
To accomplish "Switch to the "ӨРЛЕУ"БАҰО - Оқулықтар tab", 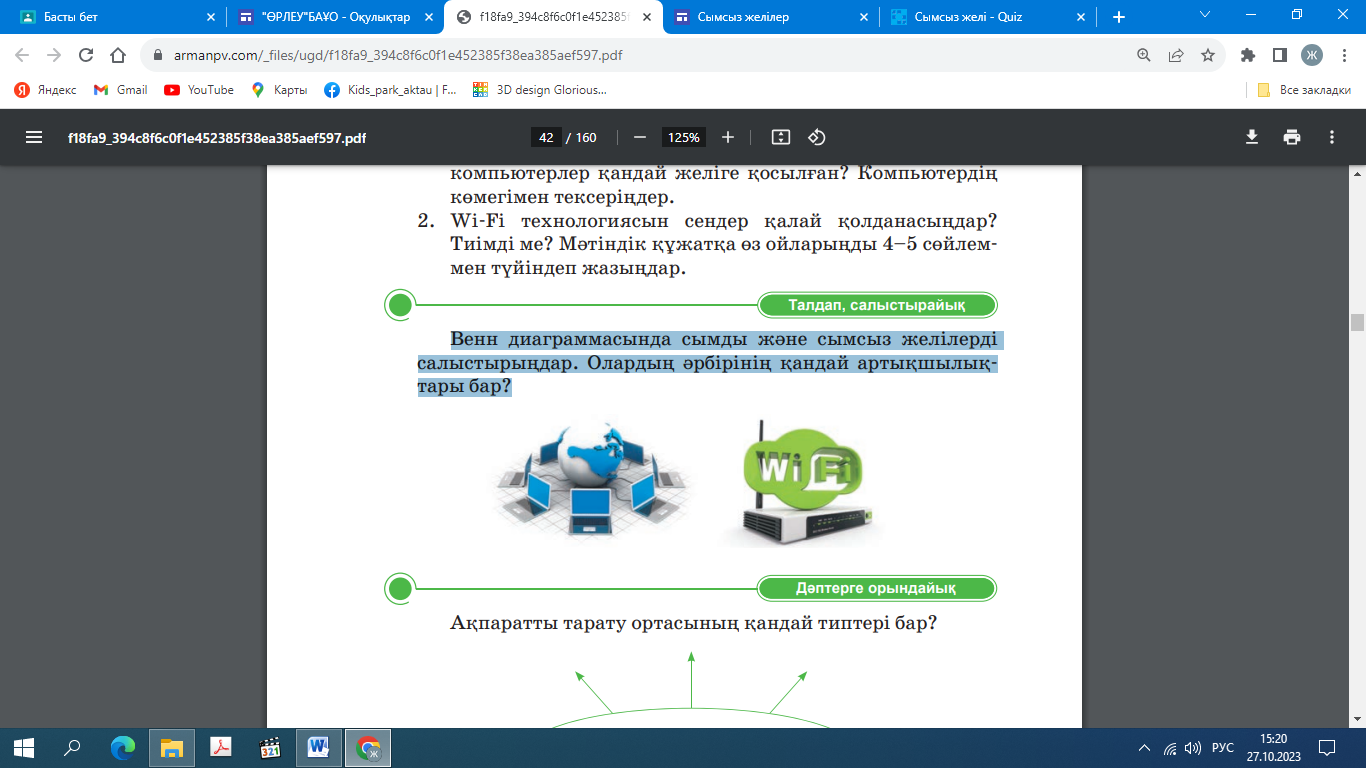I will click(x=337, y=17).
